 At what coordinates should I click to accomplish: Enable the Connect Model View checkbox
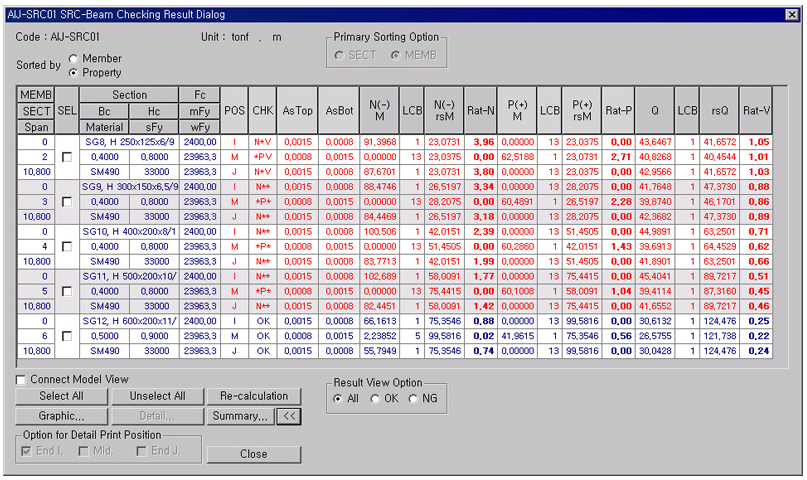click(22, 380)
